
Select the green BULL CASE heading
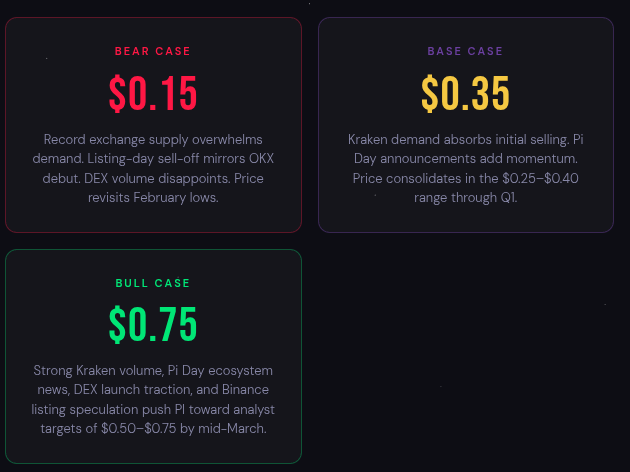pos(152,283)
